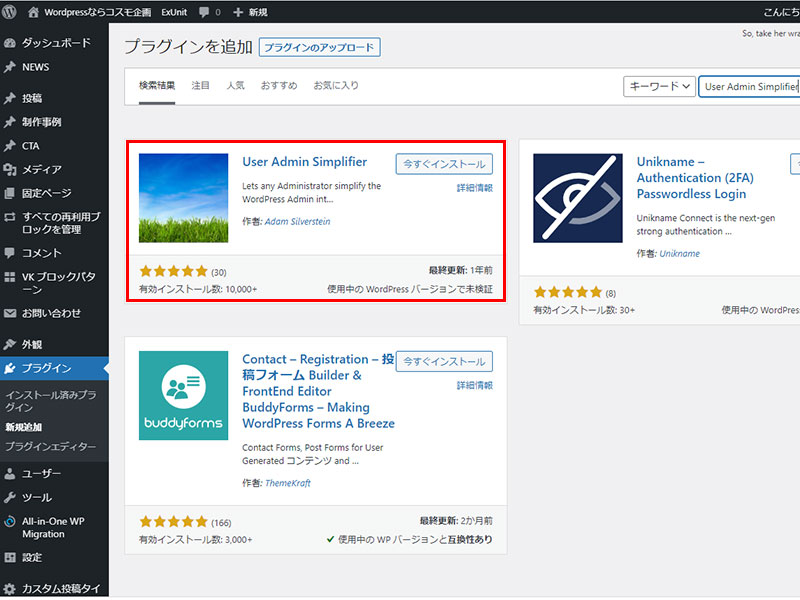Click the WordPress logo in admin bar
800x600 pixels.
10,12
